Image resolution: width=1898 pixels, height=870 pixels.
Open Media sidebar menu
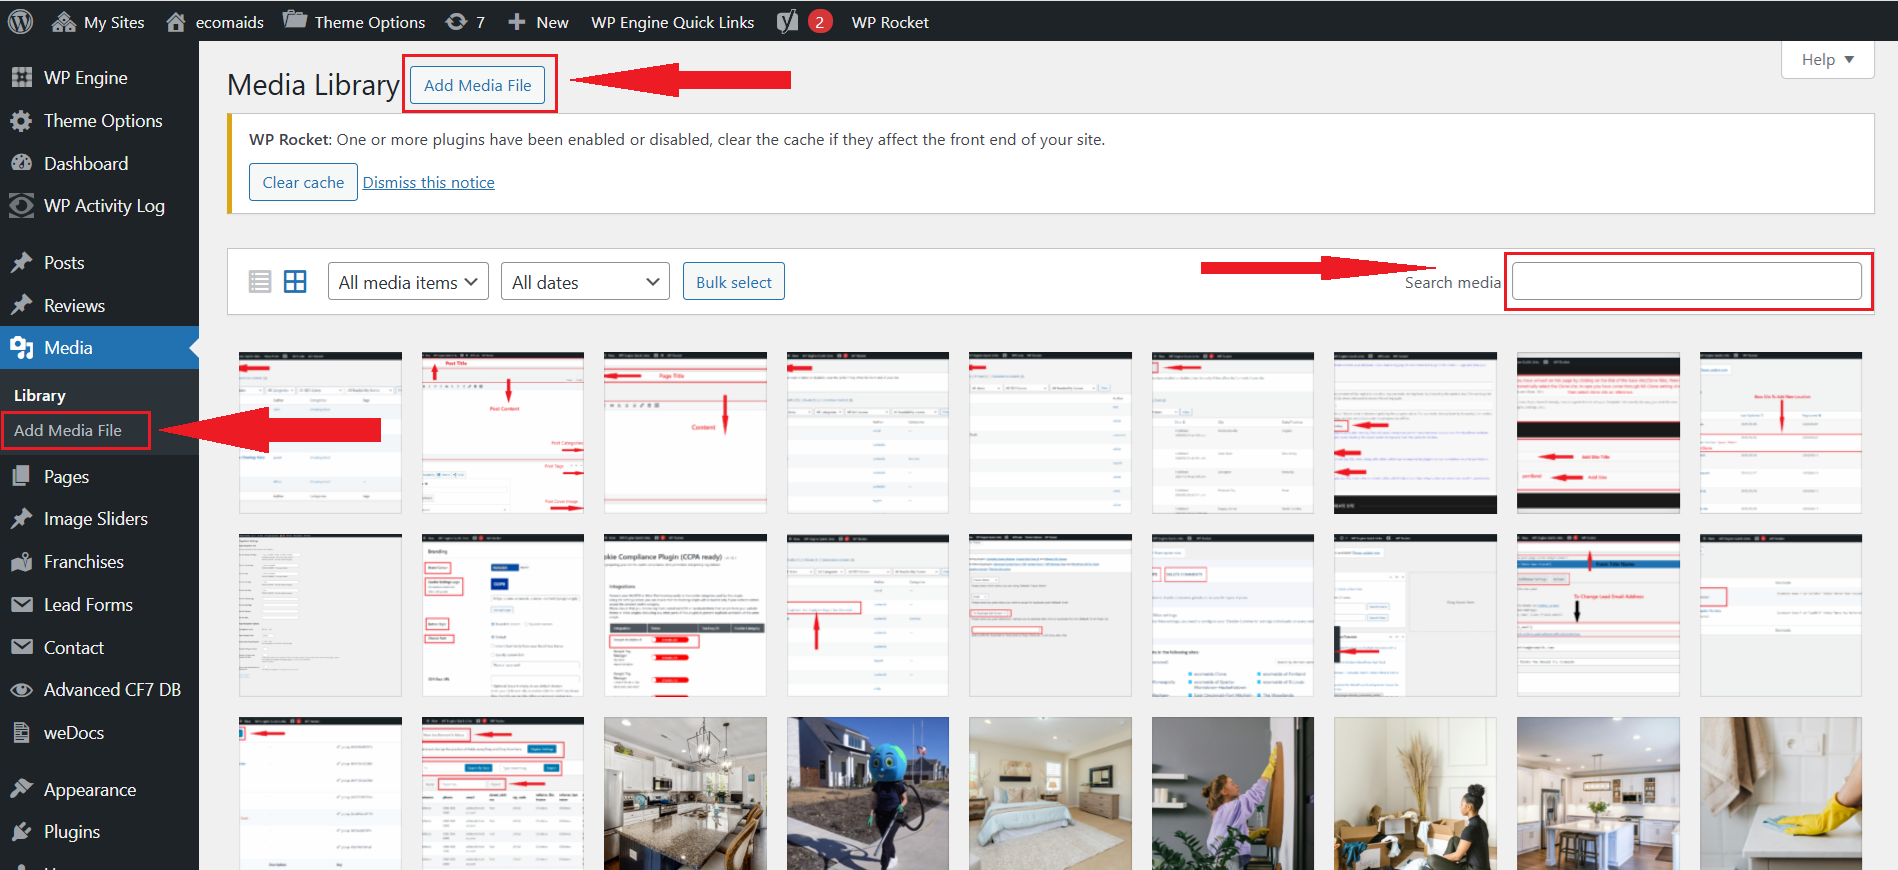tap(99, 348)
